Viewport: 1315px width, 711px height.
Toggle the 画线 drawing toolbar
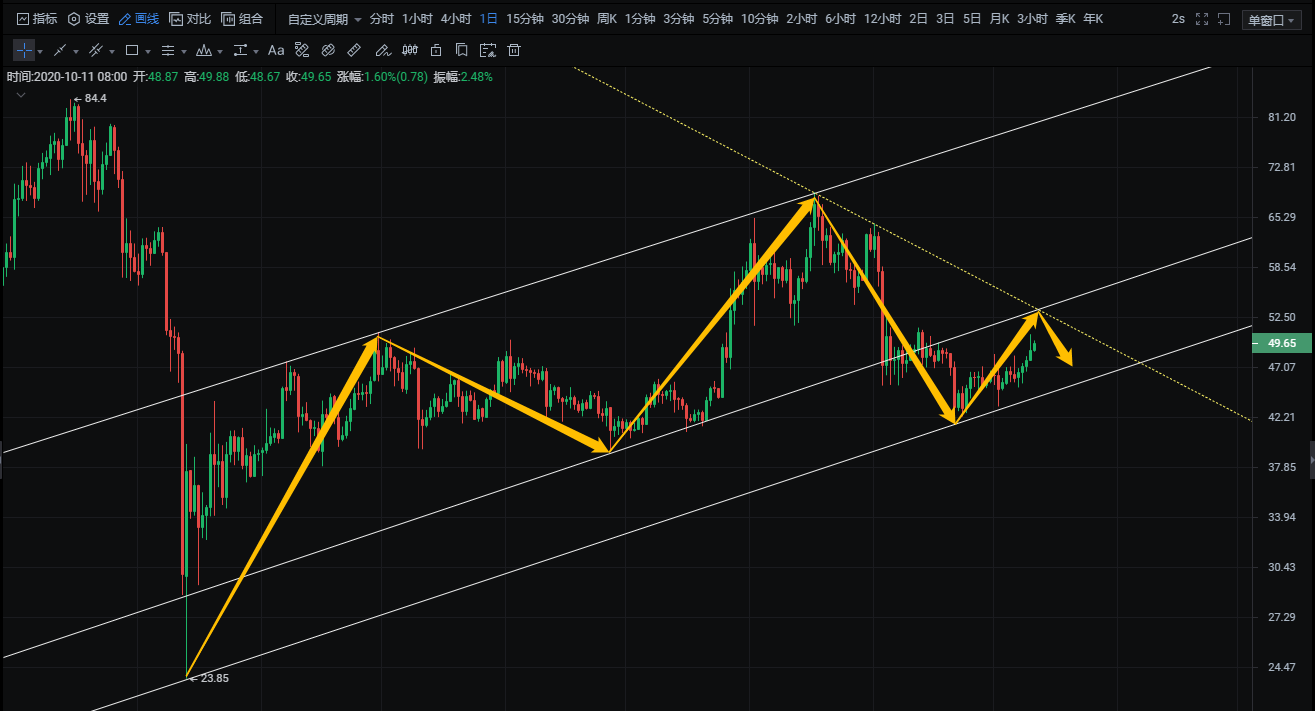(138, 19)
